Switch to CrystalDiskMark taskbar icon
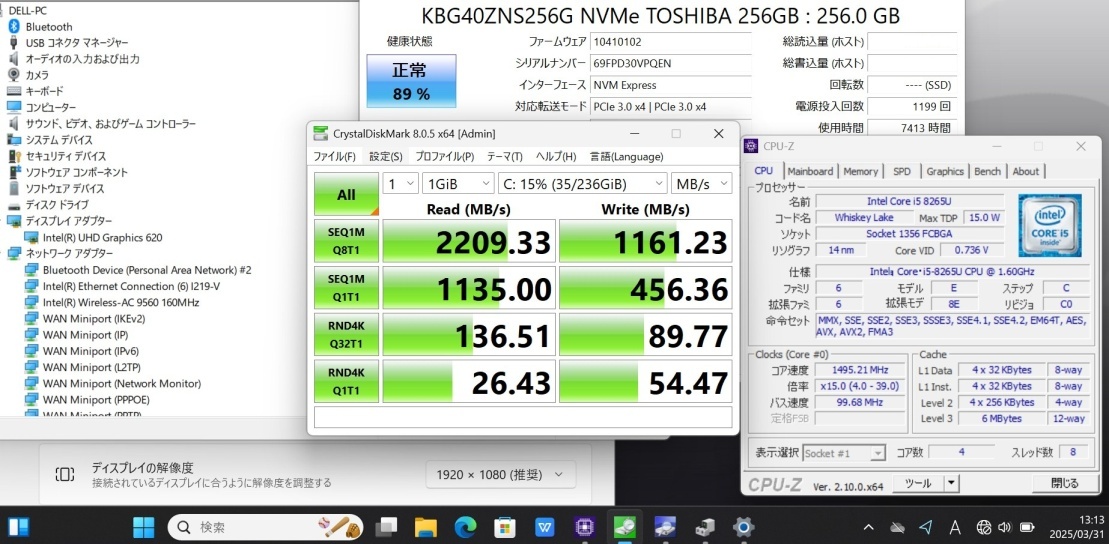1109x544 pixels. [625, 527]
